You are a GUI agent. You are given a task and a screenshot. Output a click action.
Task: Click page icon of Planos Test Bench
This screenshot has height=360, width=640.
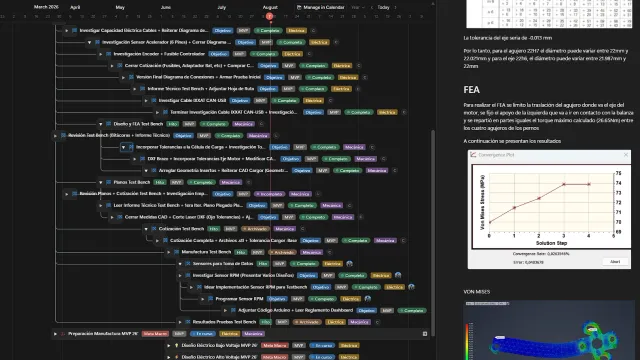coord(109,182)
